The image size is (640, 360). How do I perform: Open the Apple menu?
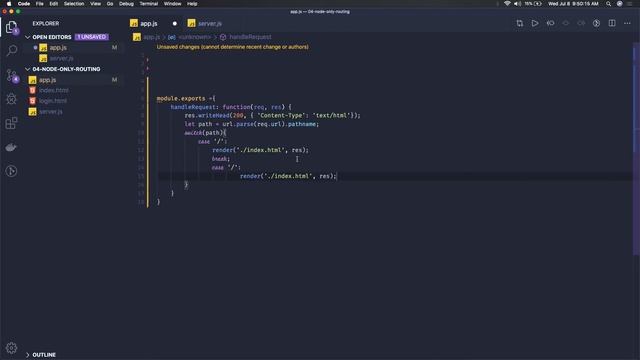tap(9, 4)
